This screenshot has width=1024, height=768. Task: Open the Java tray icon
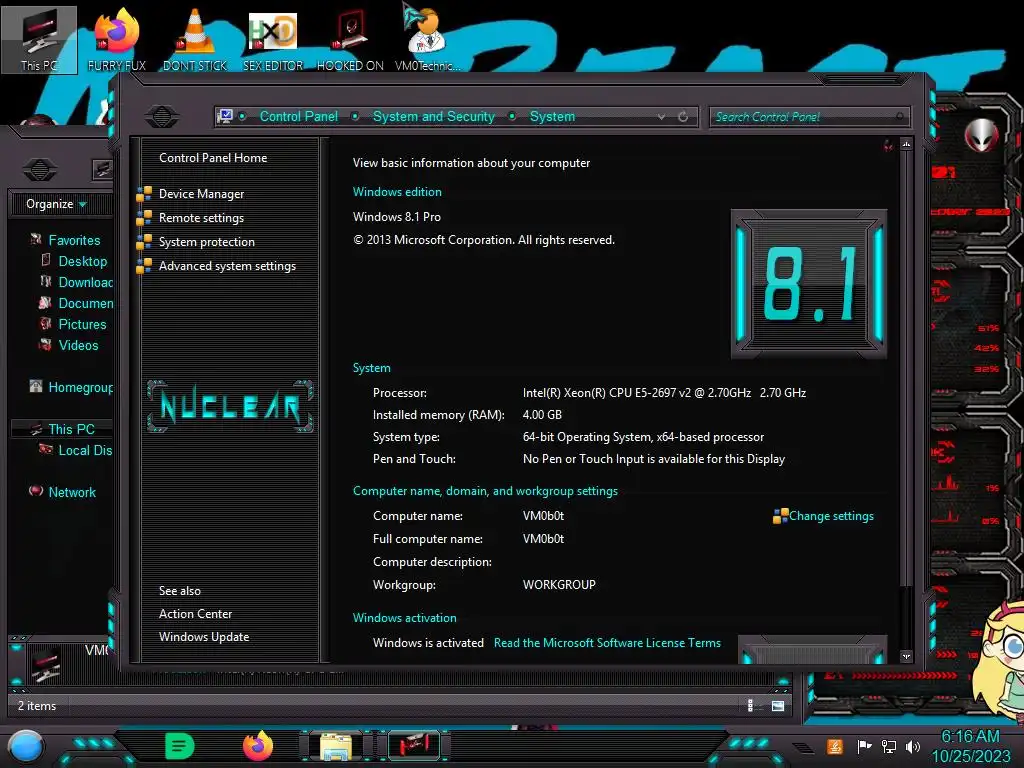[835, 746]
